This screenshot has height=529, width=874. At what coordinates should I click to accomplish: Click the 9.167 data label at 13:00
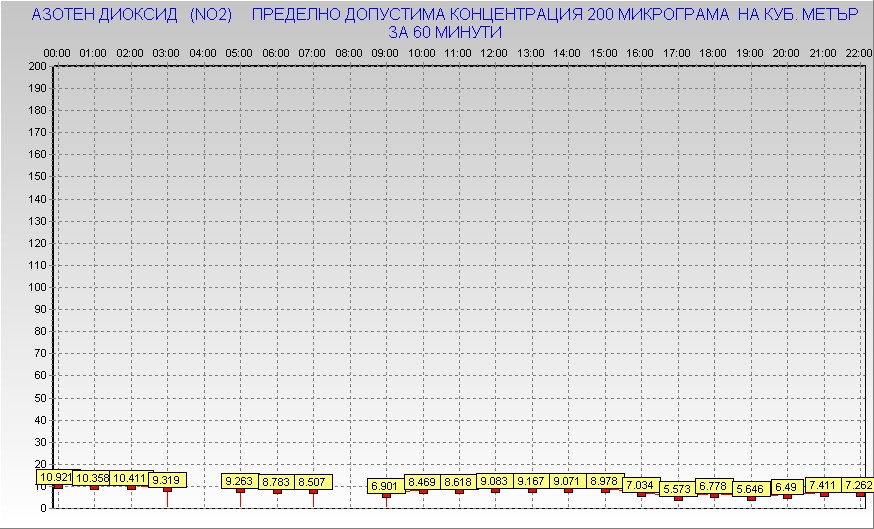[532, 481]
